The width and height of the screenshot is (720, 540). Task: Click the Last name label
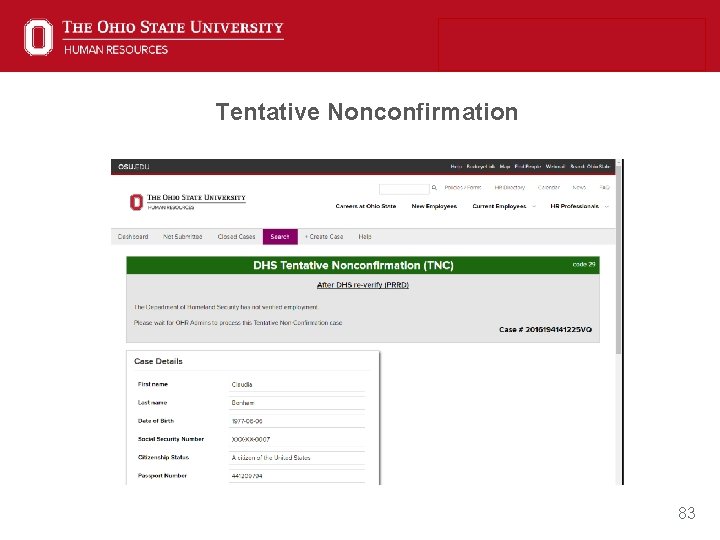click(152, 403)
